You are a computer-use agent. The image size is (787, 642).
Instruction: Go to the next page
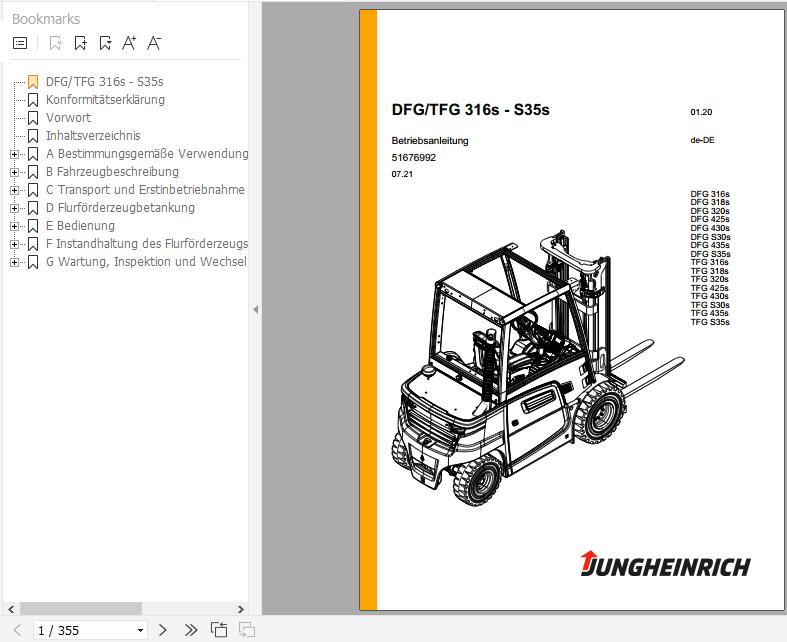[x=162, y=630]
